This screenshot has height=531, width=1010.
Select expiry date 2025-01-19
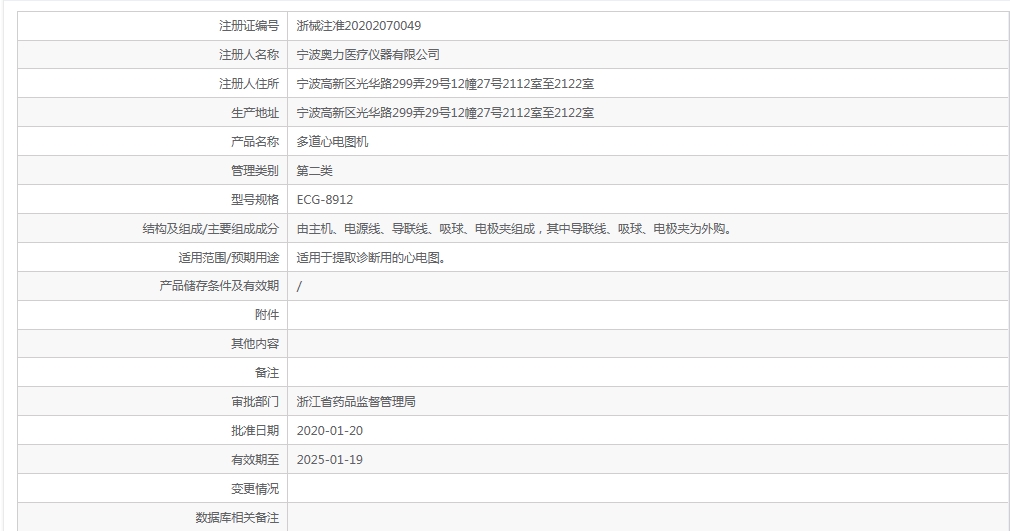[330, 459]
